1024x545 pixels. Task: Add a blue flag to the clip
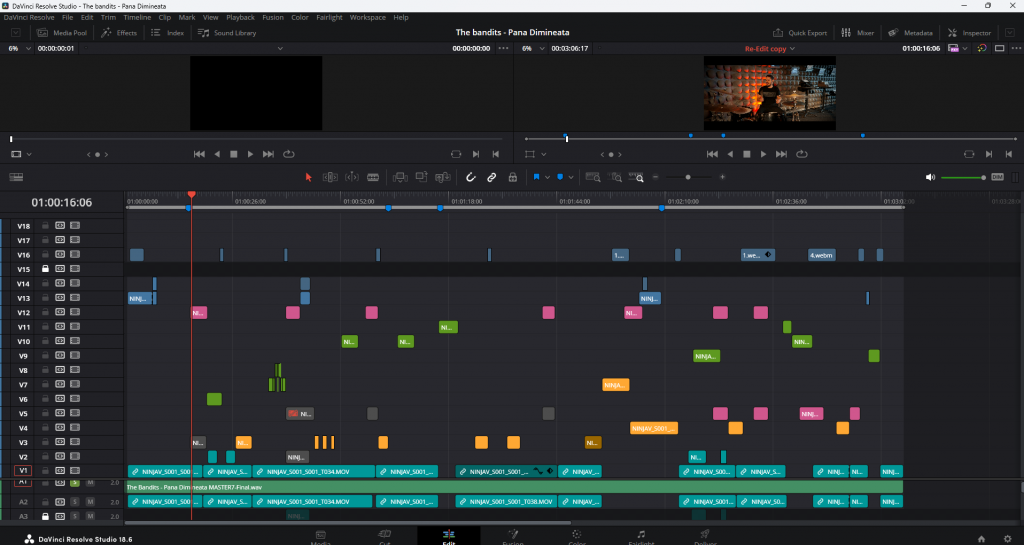coord(536,177)
